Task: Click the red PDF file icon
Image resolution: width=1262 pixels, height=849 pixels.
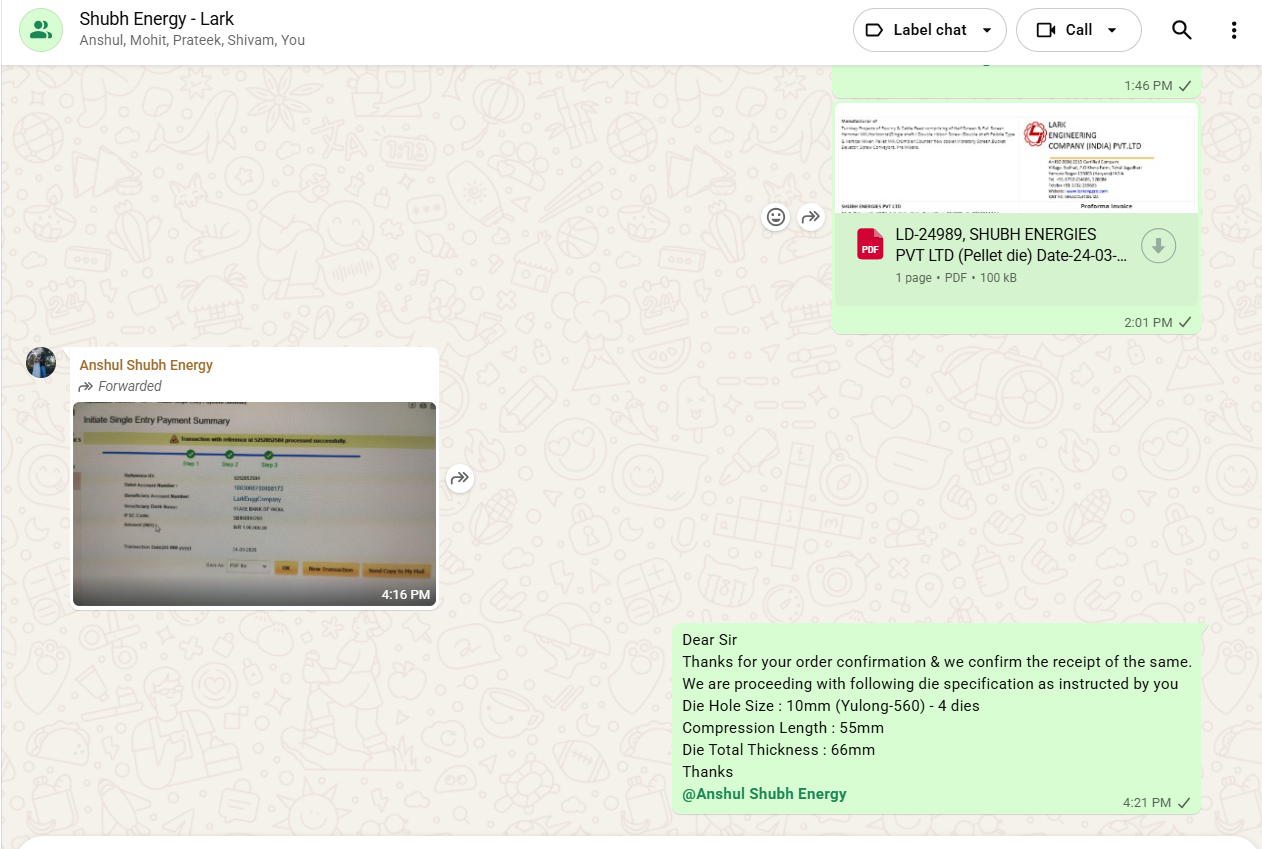Action: point(870,245)
